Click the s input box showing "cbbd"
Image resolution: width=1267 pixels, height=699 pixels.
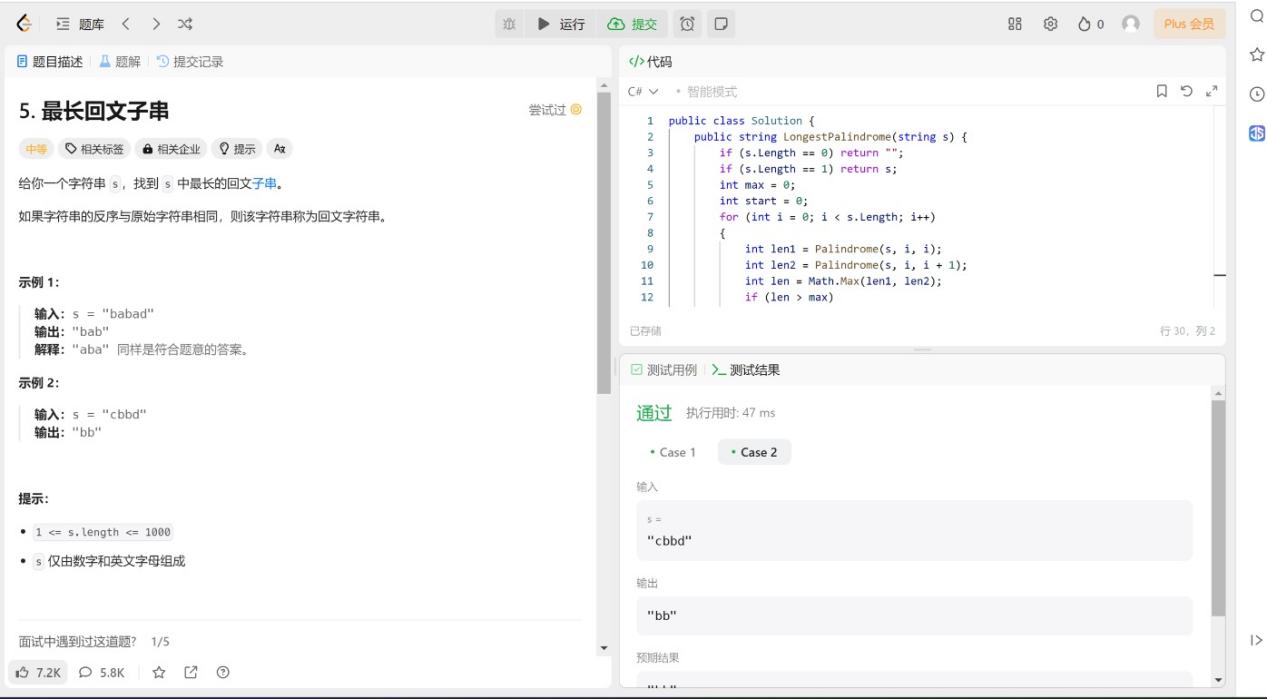[914, 530]
